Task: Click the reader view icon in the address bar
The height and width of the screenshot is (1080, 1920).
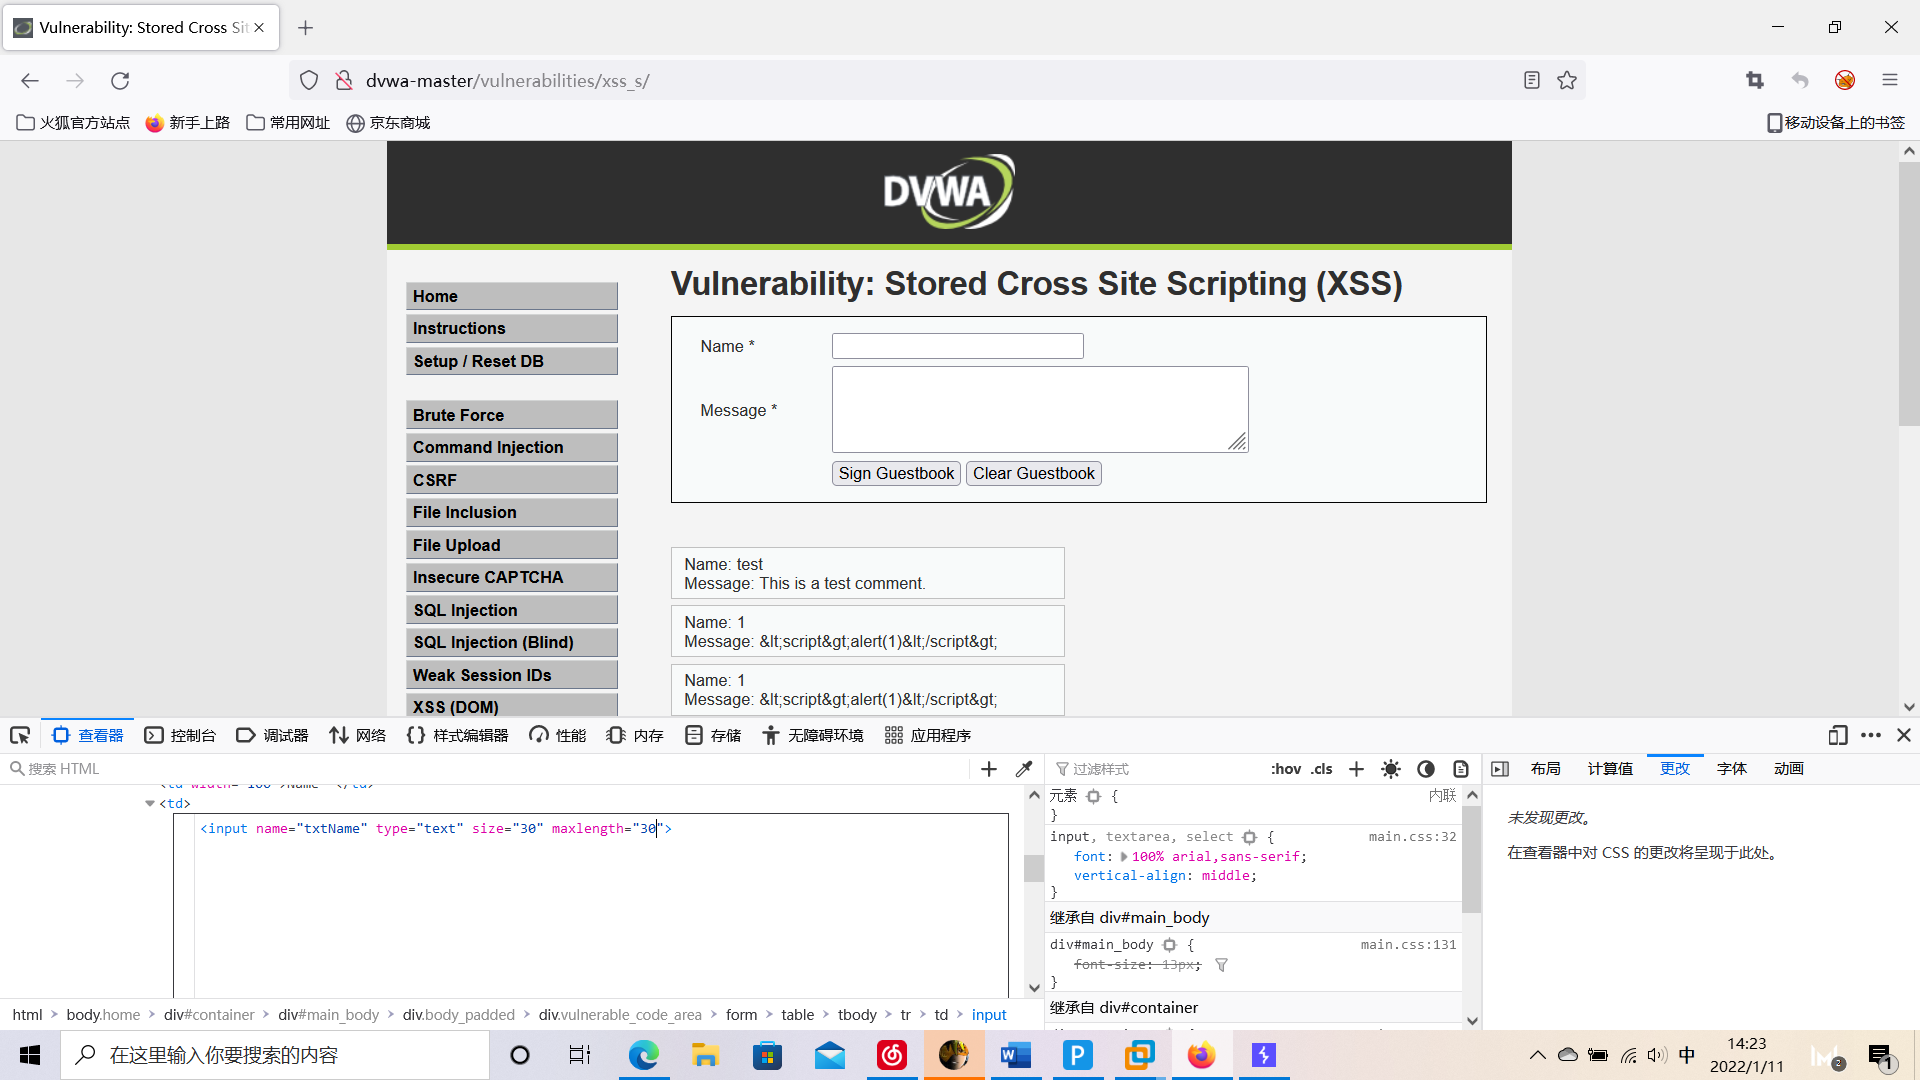Action: (x=1531, y=80)
